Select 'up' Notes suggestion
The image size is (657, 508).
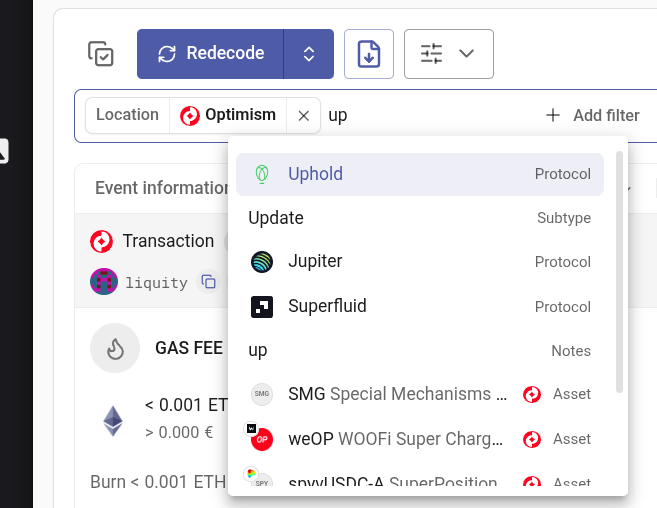click(420, 350)
